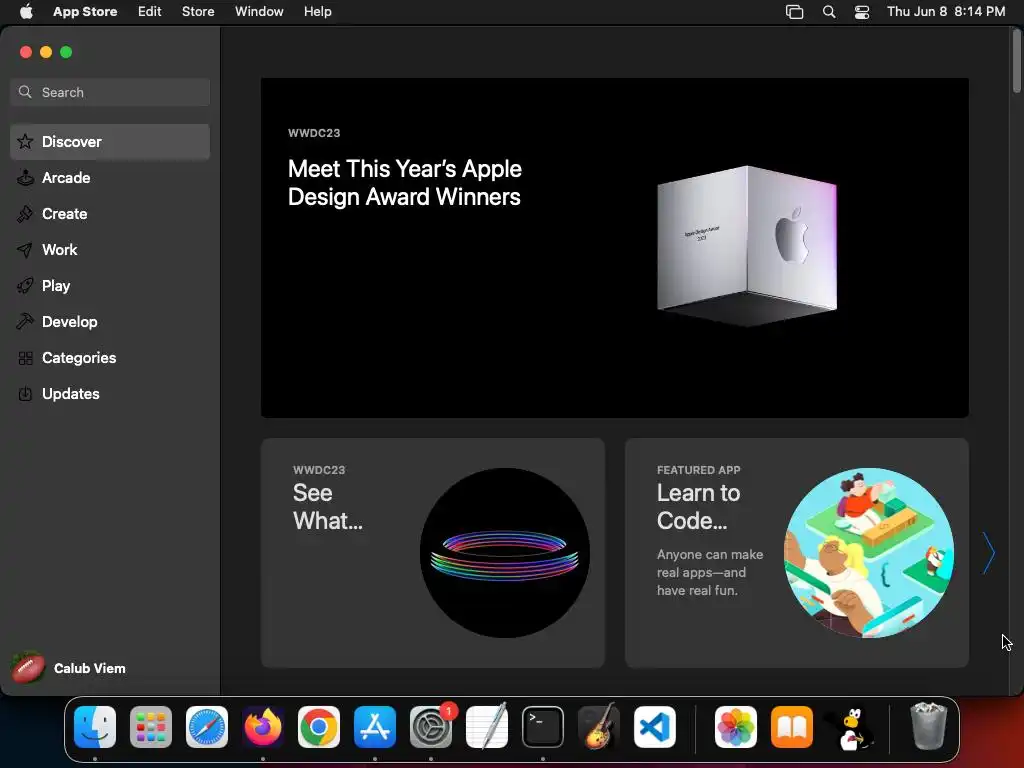Click the FEATURED APP label
Image resolution: width=1024 pixels, height=768 pixels.
pyautogui.click(x=698, y=470)
